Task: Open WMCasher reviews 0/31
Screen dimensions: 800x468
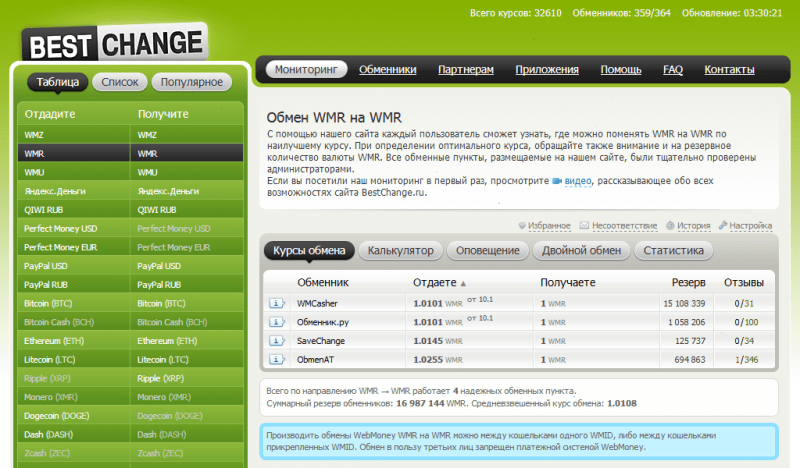Action: (x=744, y=304)
